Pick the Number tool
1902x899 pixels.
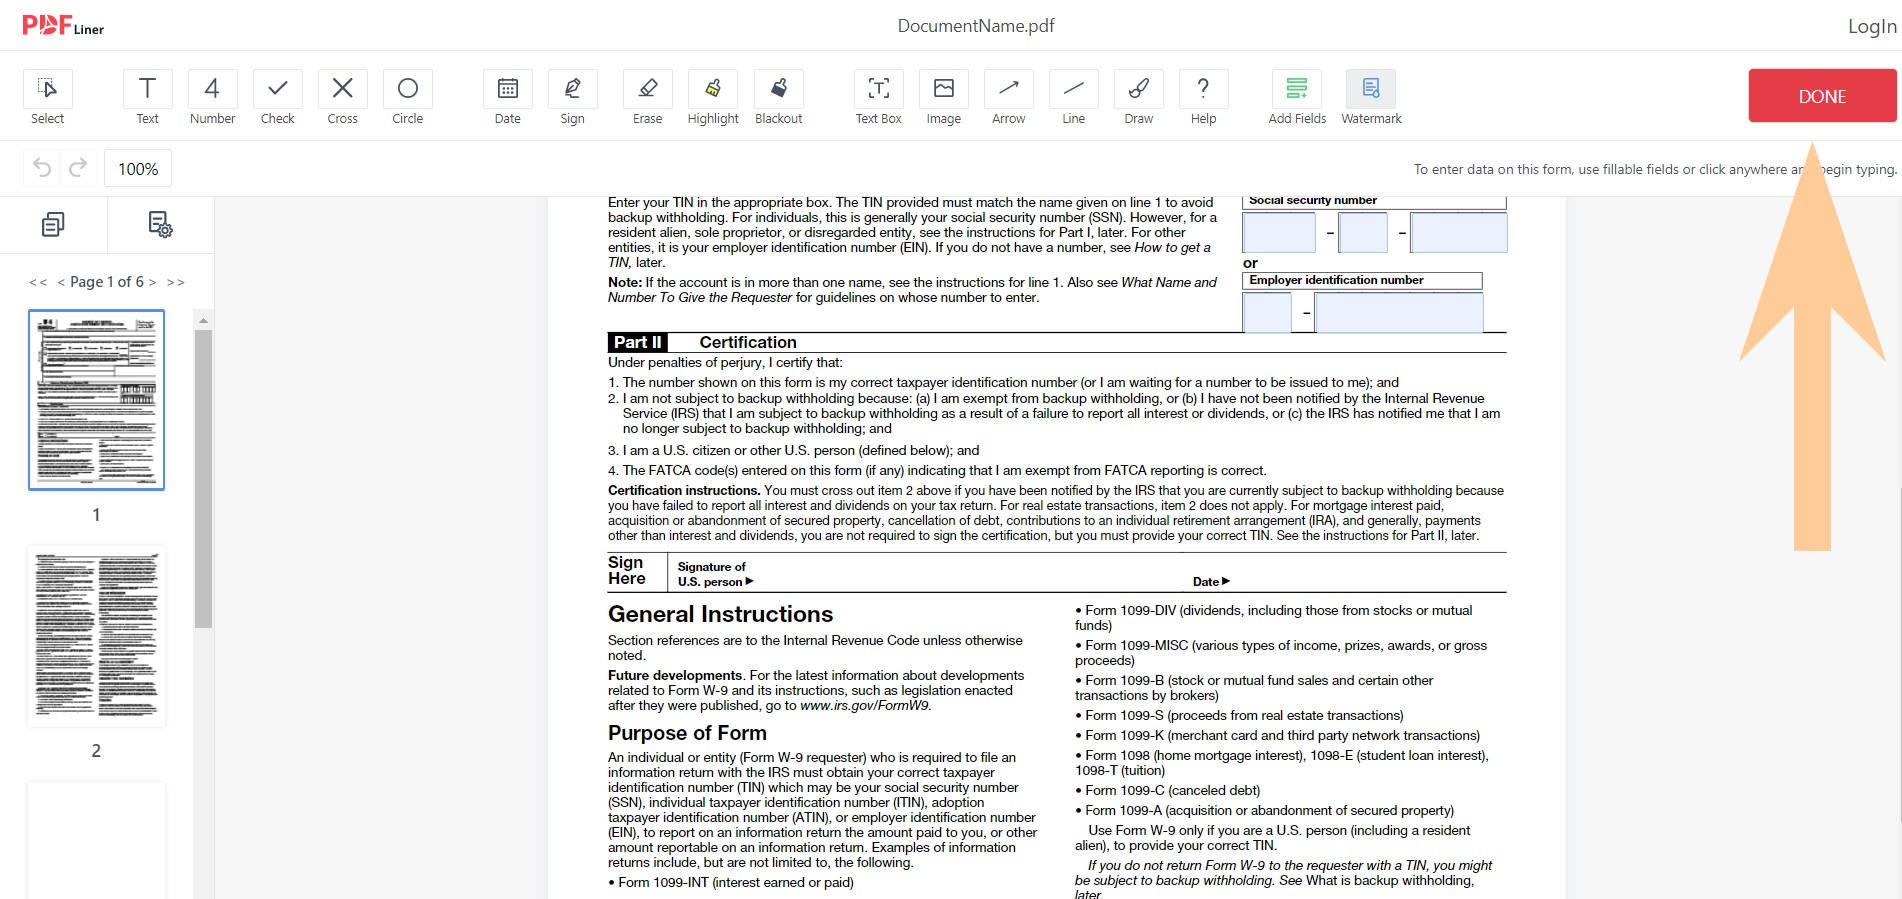(x=212, y=98)
